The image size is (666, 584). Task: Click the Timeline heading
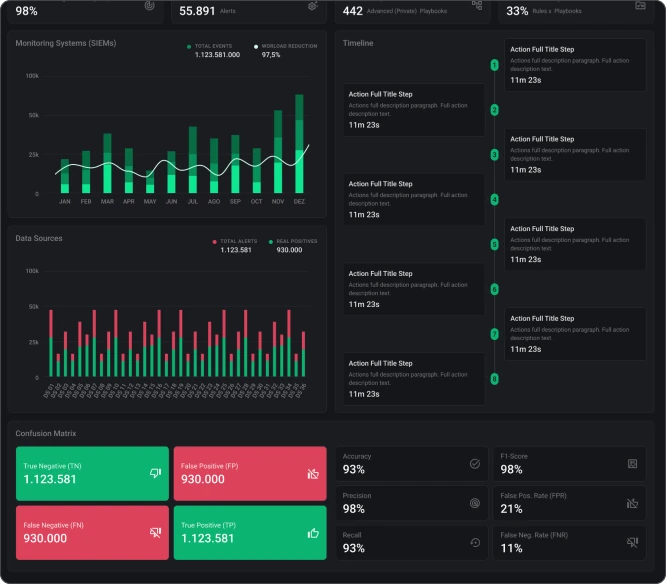click(x=358, y=43)
